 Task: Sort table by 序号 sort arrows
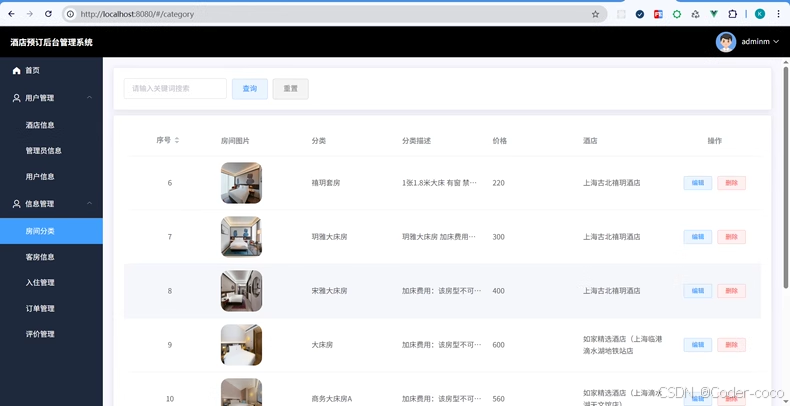tap(177, 141)
